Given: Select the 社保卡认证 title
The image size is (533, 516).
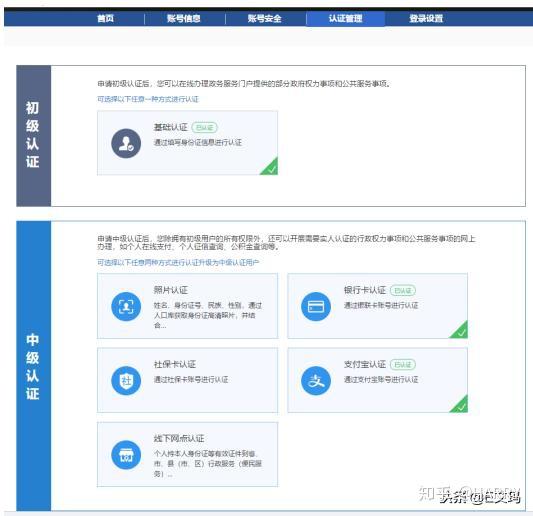Looking at the screenshot, I should pyautogui.click(x=175, y=364).
